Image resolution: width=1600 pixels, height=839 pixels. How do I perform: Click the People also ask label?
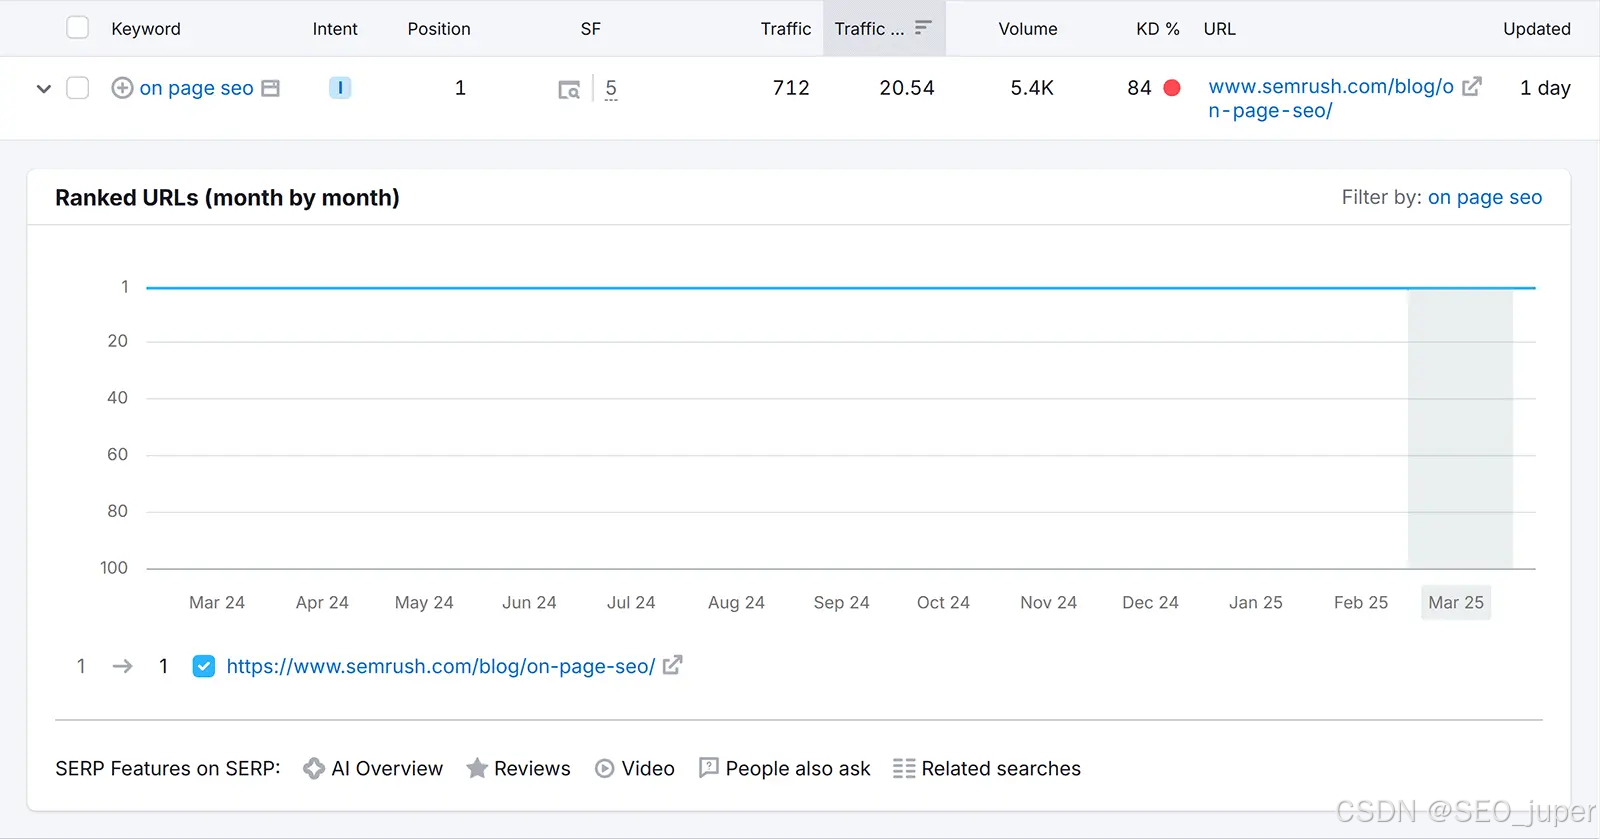tap(798, 768)
